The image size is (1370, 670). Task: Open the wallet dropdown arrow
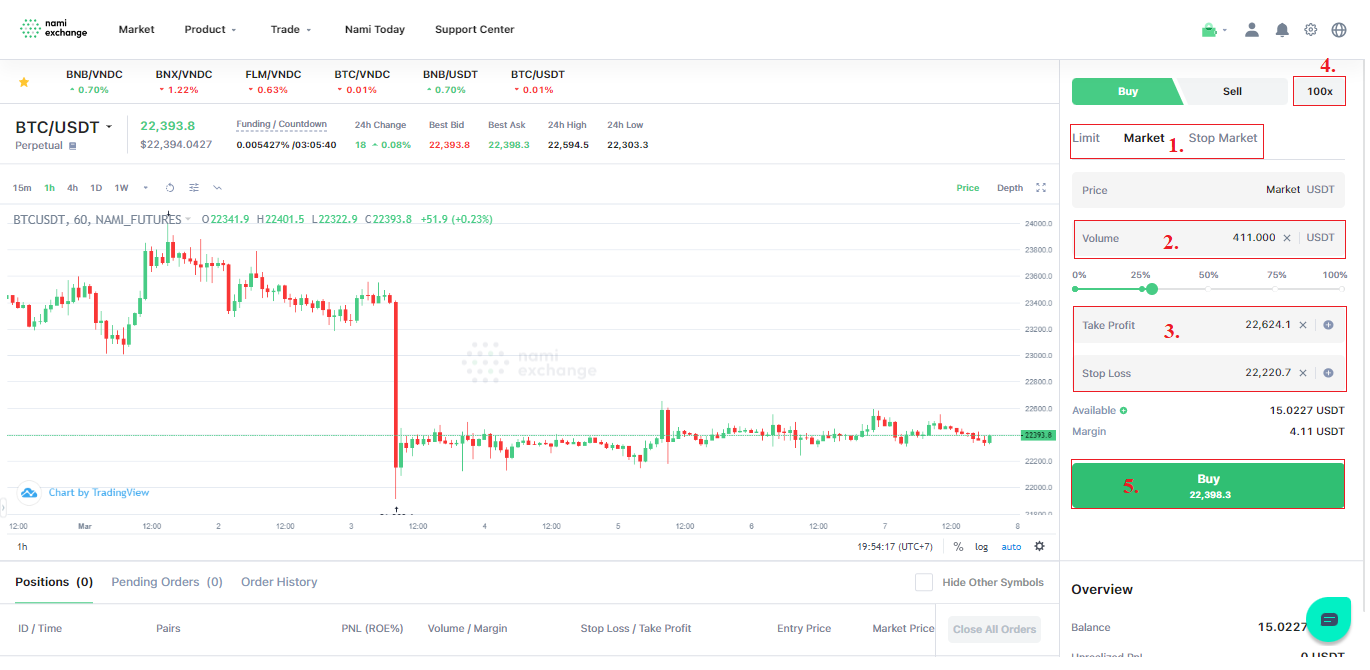point(1224,31)
